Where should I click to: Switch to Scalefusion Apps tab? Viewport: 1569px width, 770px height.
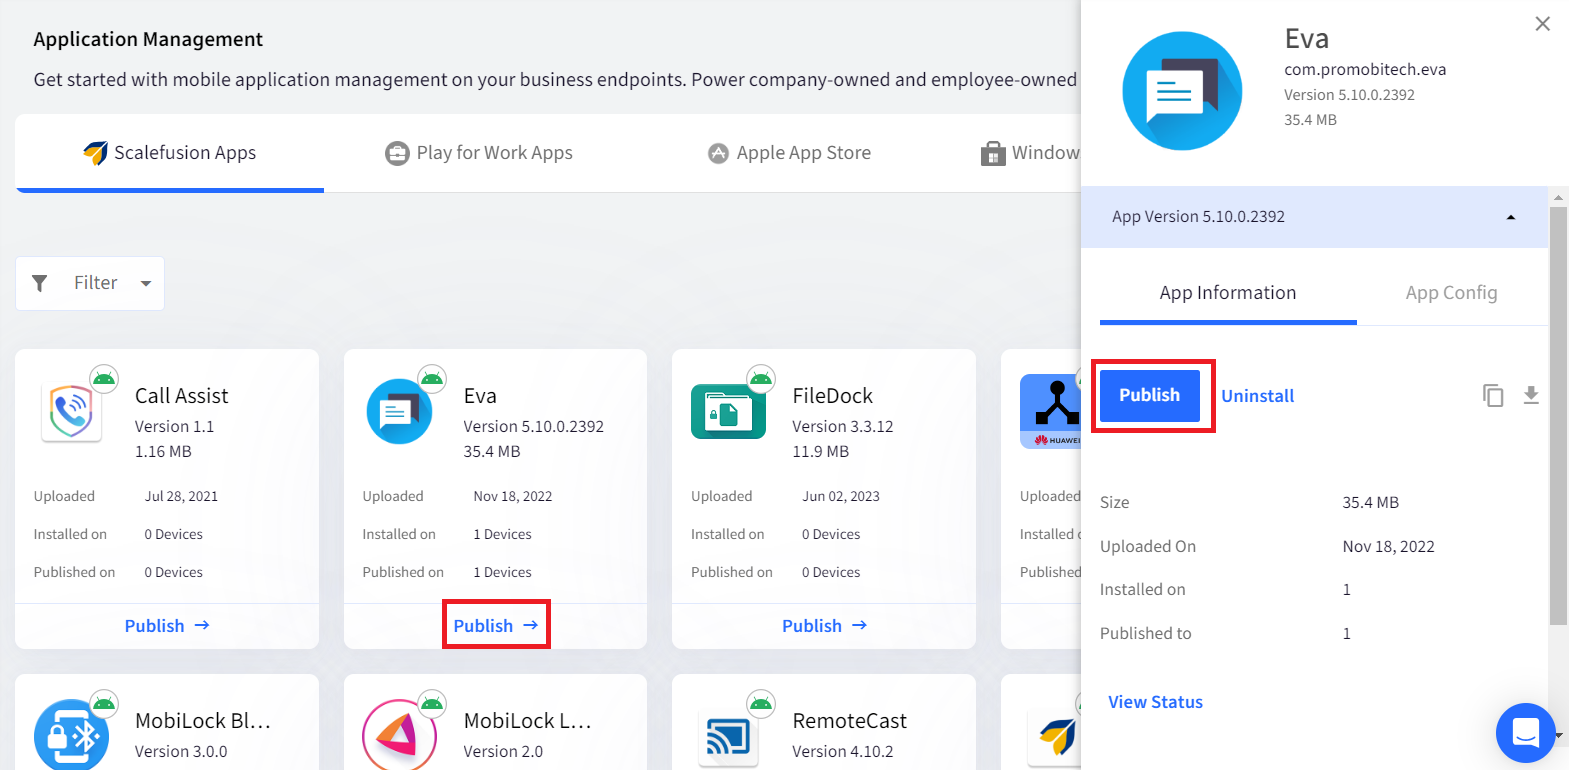coord(169,153)
